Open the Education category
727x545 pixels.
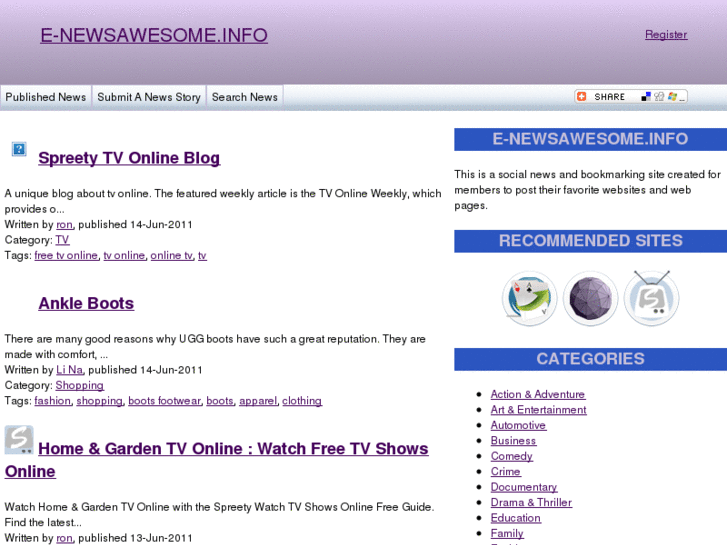coord(516,518)
